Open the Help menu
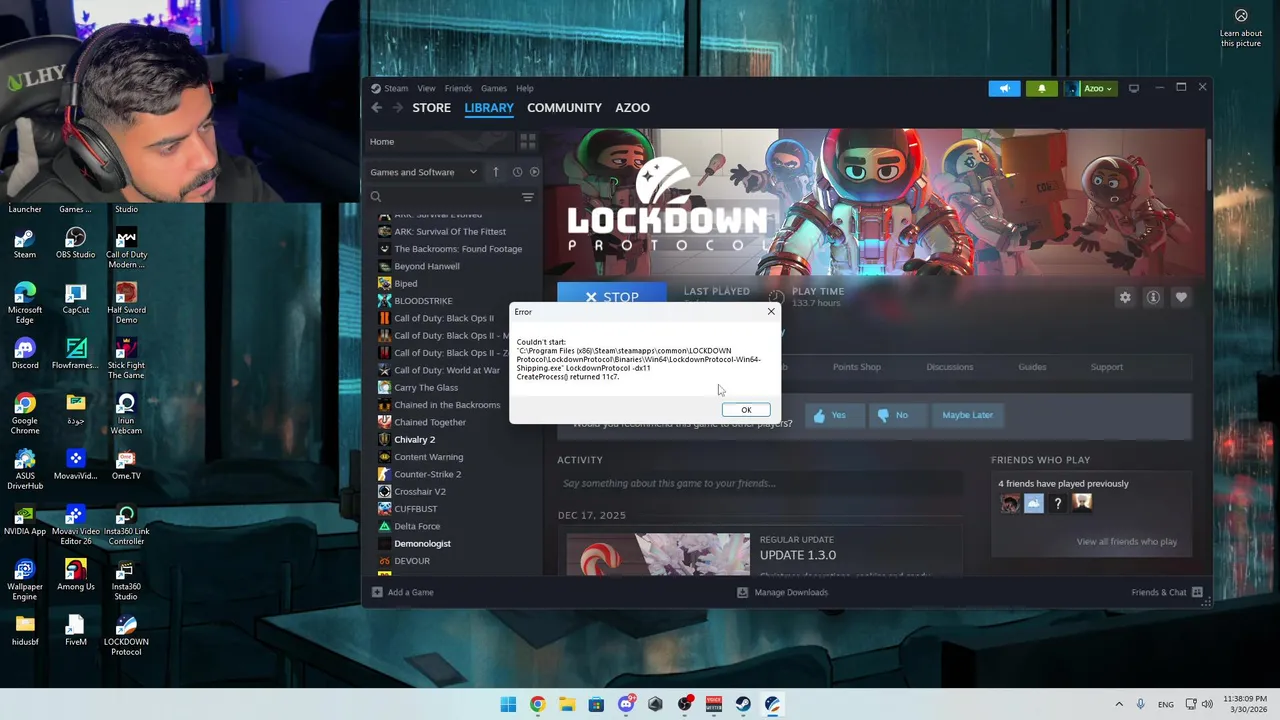The width and height of the screenshot is (1280, 720). point(525,88)
